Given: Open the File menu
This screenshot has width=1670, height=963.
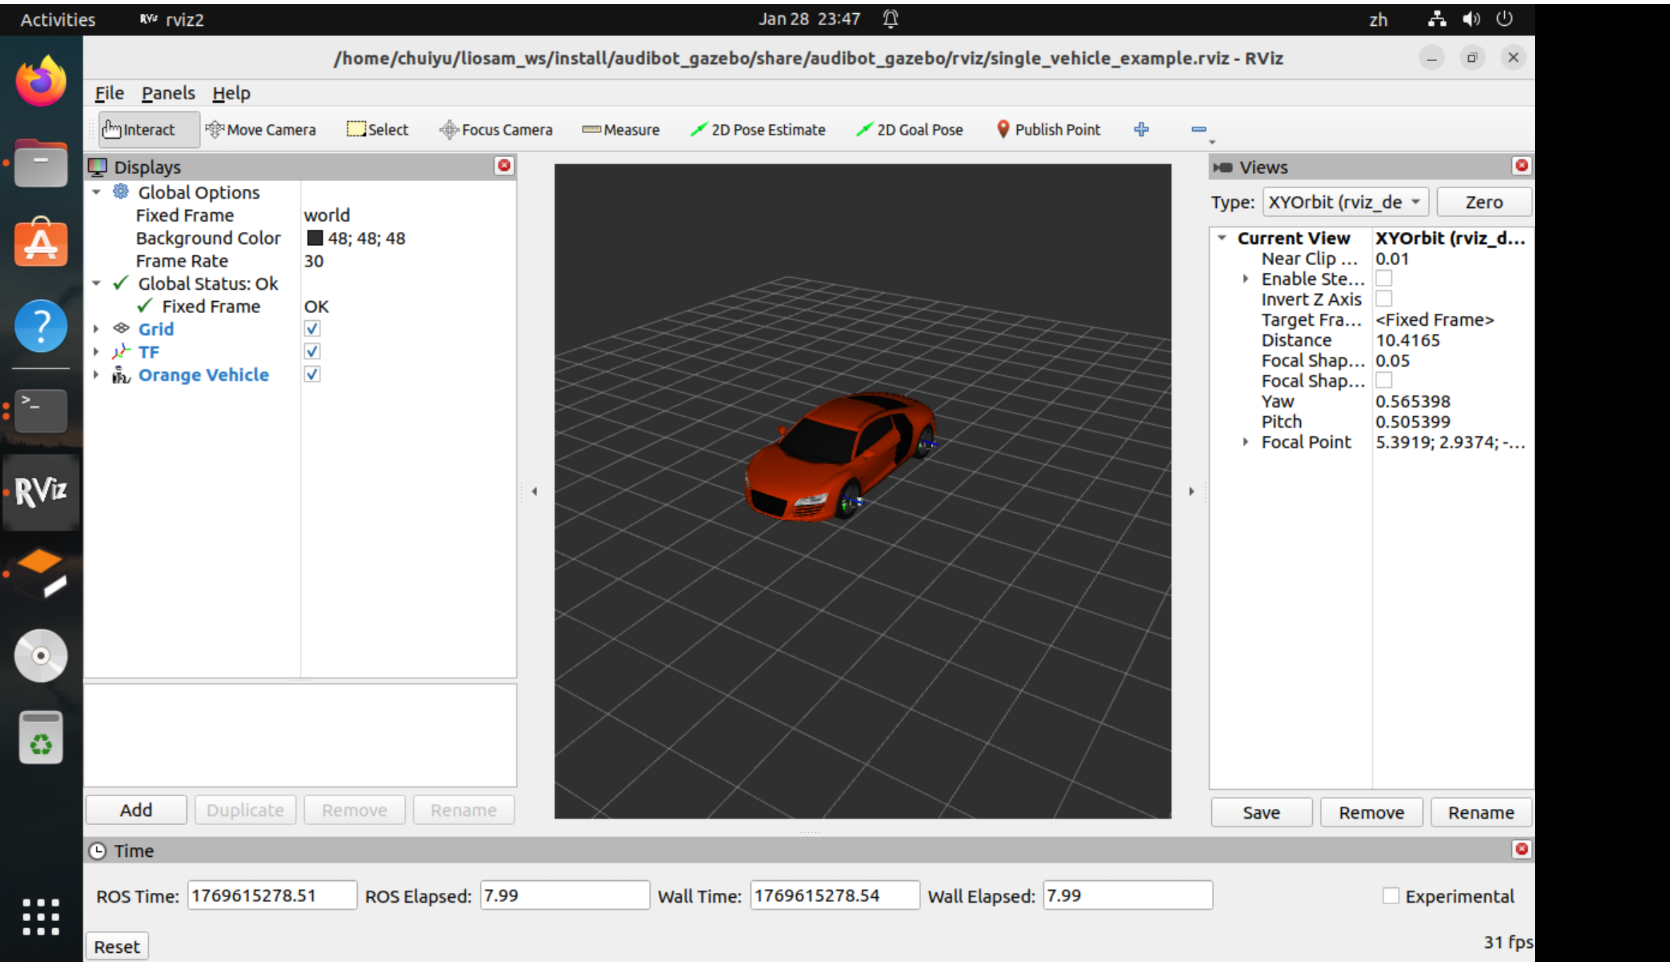Looking at the screenshot, I should (109, 93).
